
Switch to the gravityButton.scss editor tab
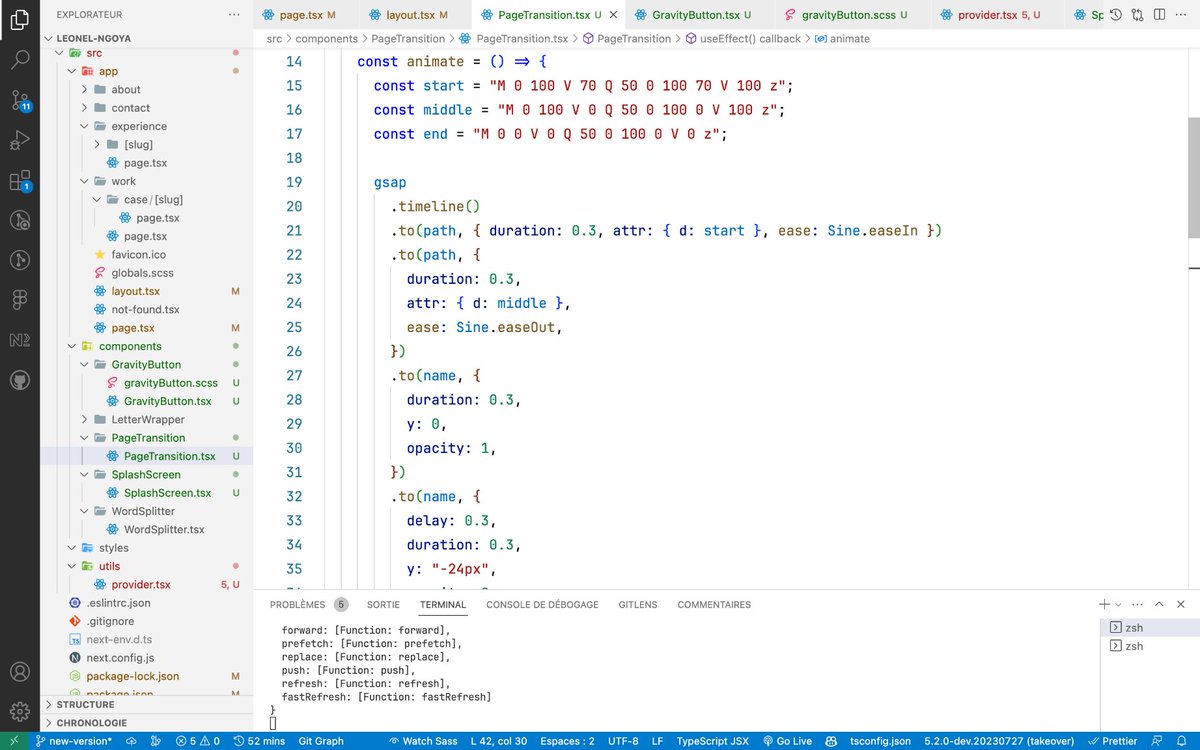[855, 15]
